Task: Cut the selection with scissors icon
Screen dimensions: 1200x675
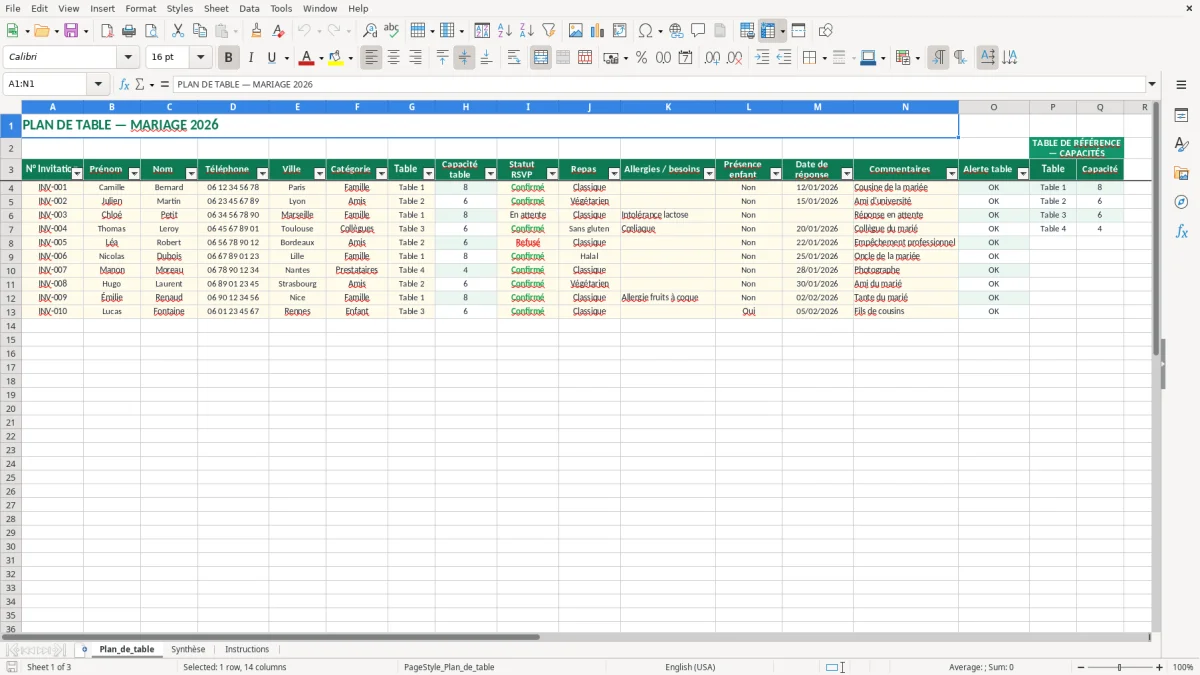Action: (178, 31)
